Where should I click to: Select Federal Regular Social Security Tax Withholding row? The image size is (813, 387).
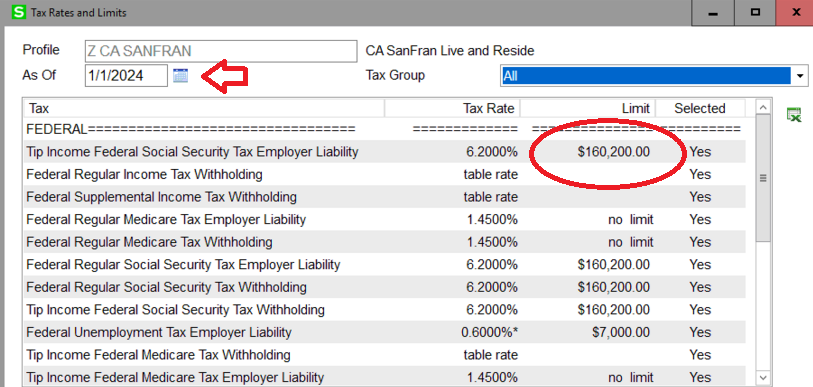coord(385,287)
